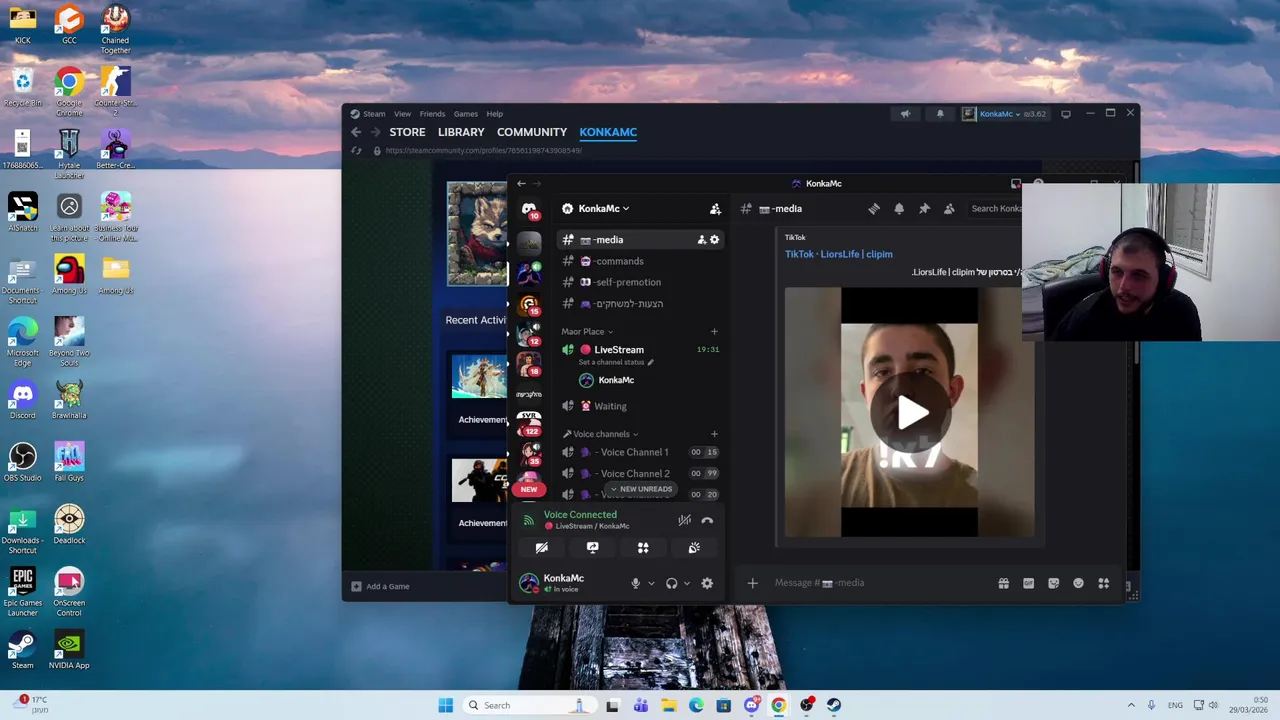Viewport: 1280px width, 720px height.
Task: Open the sticker picker in message bar
Action: (x=1053, y=583)
